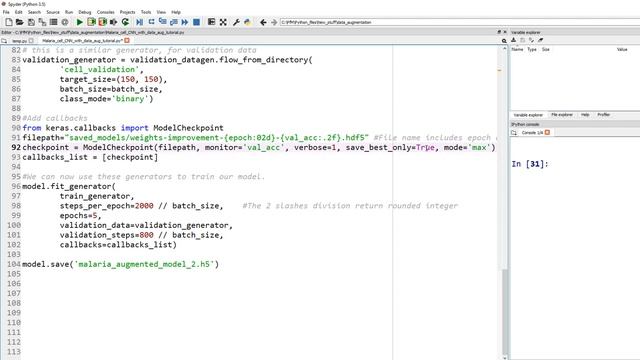
Task: Maximize the current pane
Action: 211,22
